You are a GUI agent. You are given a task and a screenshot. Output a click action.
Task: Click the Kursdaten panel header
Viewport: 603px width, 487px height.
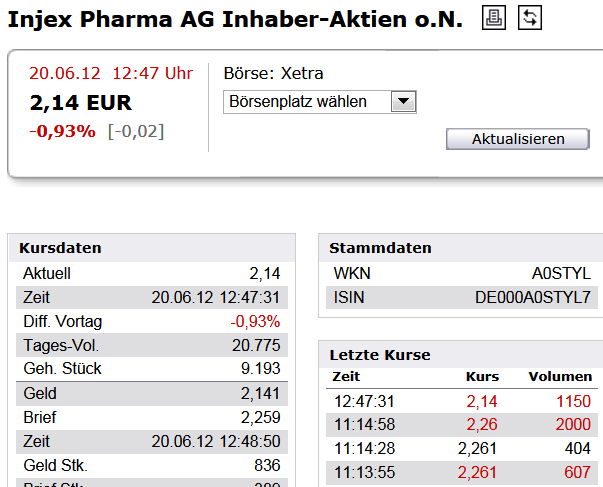coord(61,248)
